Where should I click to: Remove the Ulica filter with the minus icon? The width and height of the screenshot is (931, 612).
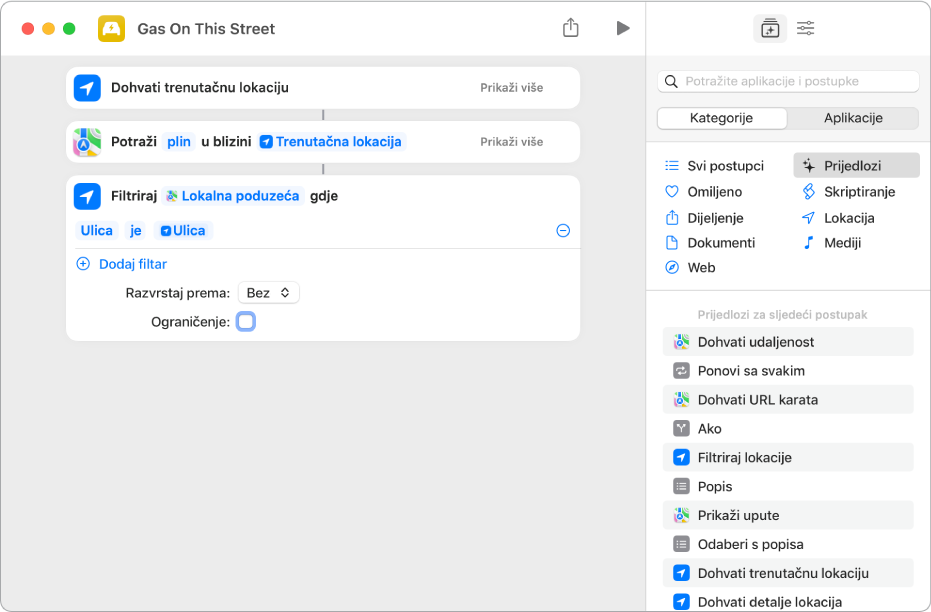coord(563,231)
